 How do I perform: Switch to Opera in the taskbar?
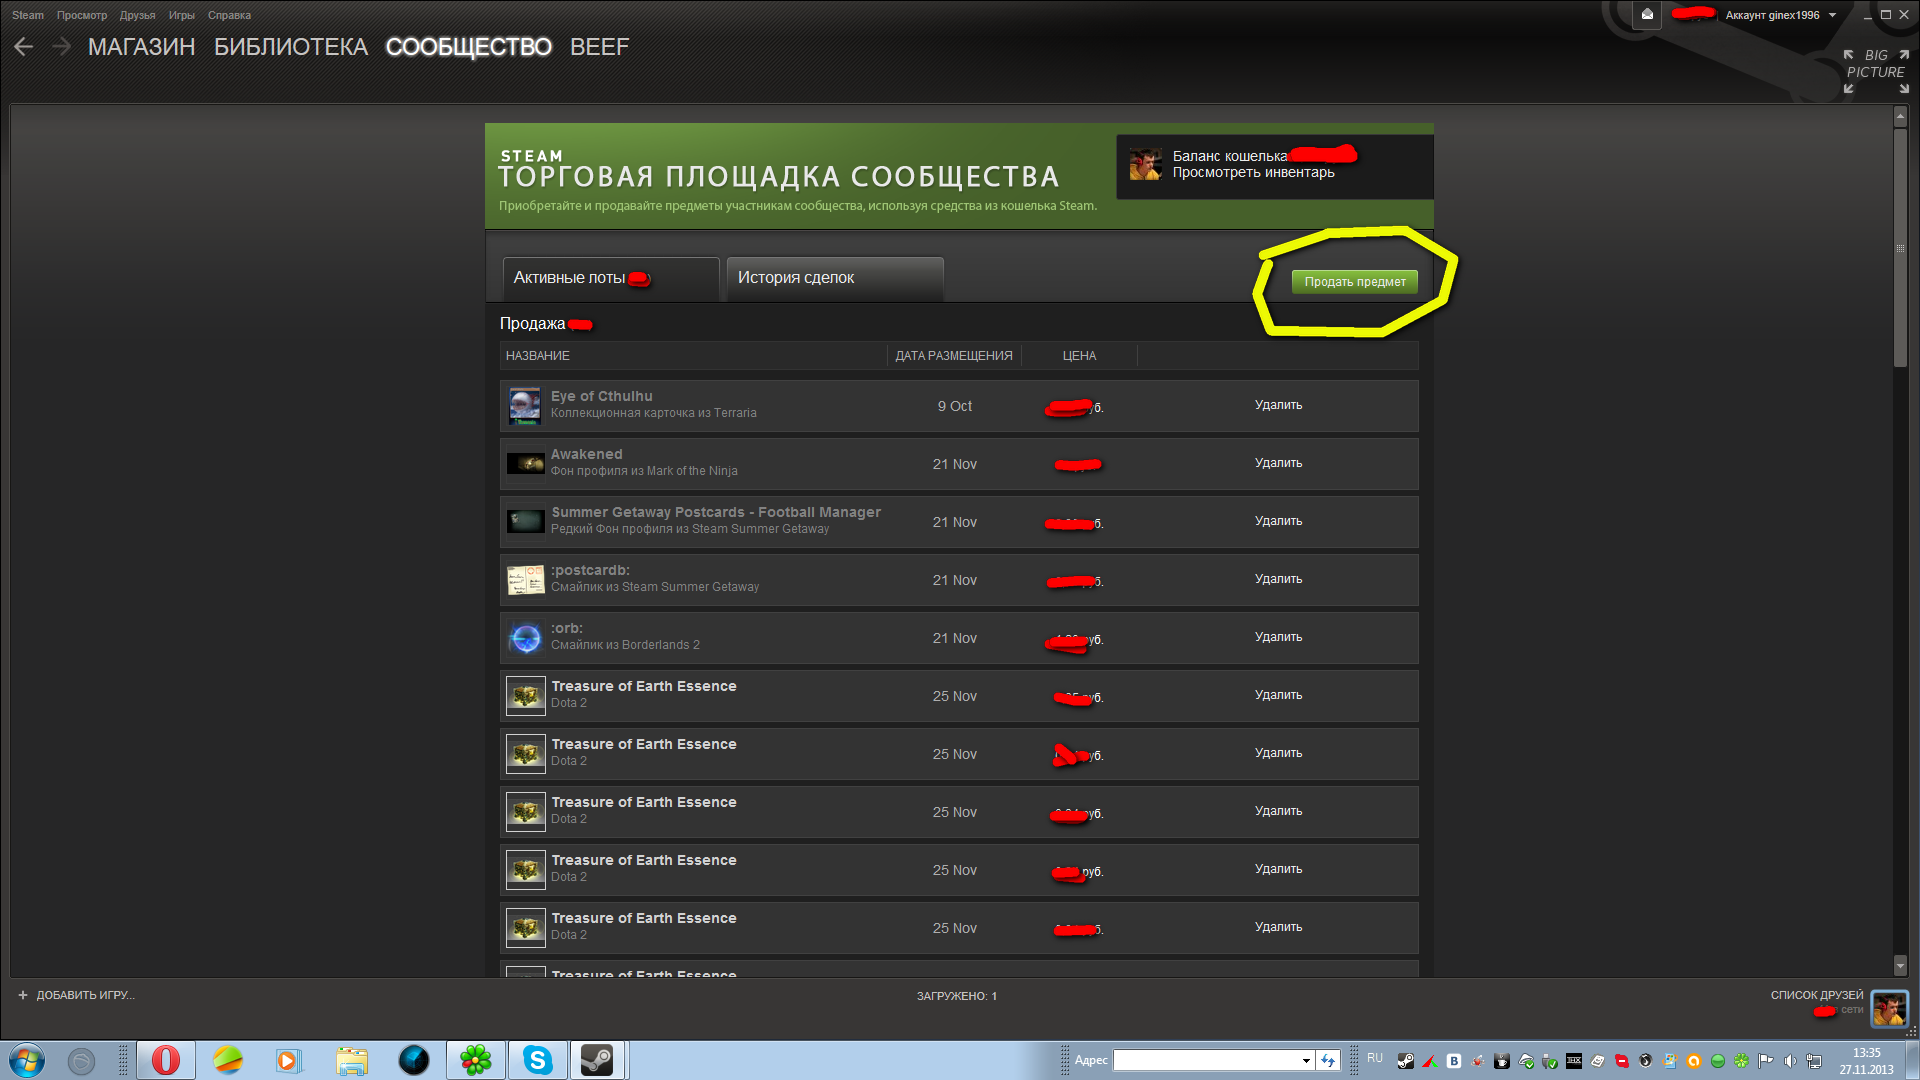[166, 1060]
